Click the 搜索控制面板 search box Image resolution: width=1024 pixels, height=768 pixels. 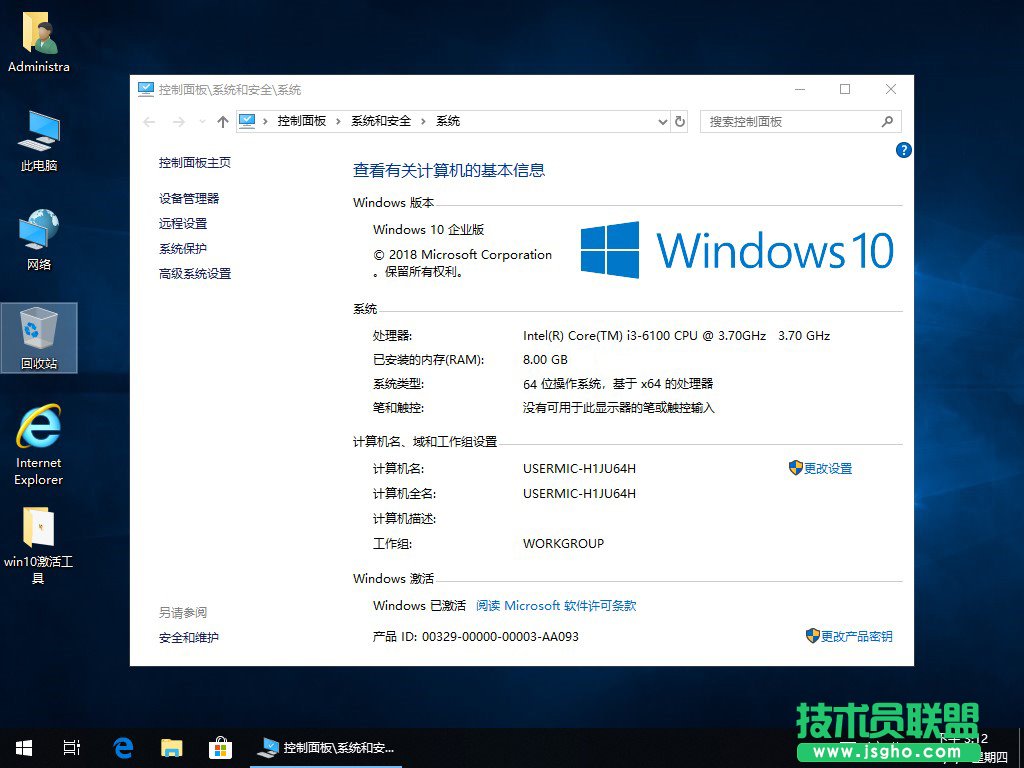pos(790,121)
